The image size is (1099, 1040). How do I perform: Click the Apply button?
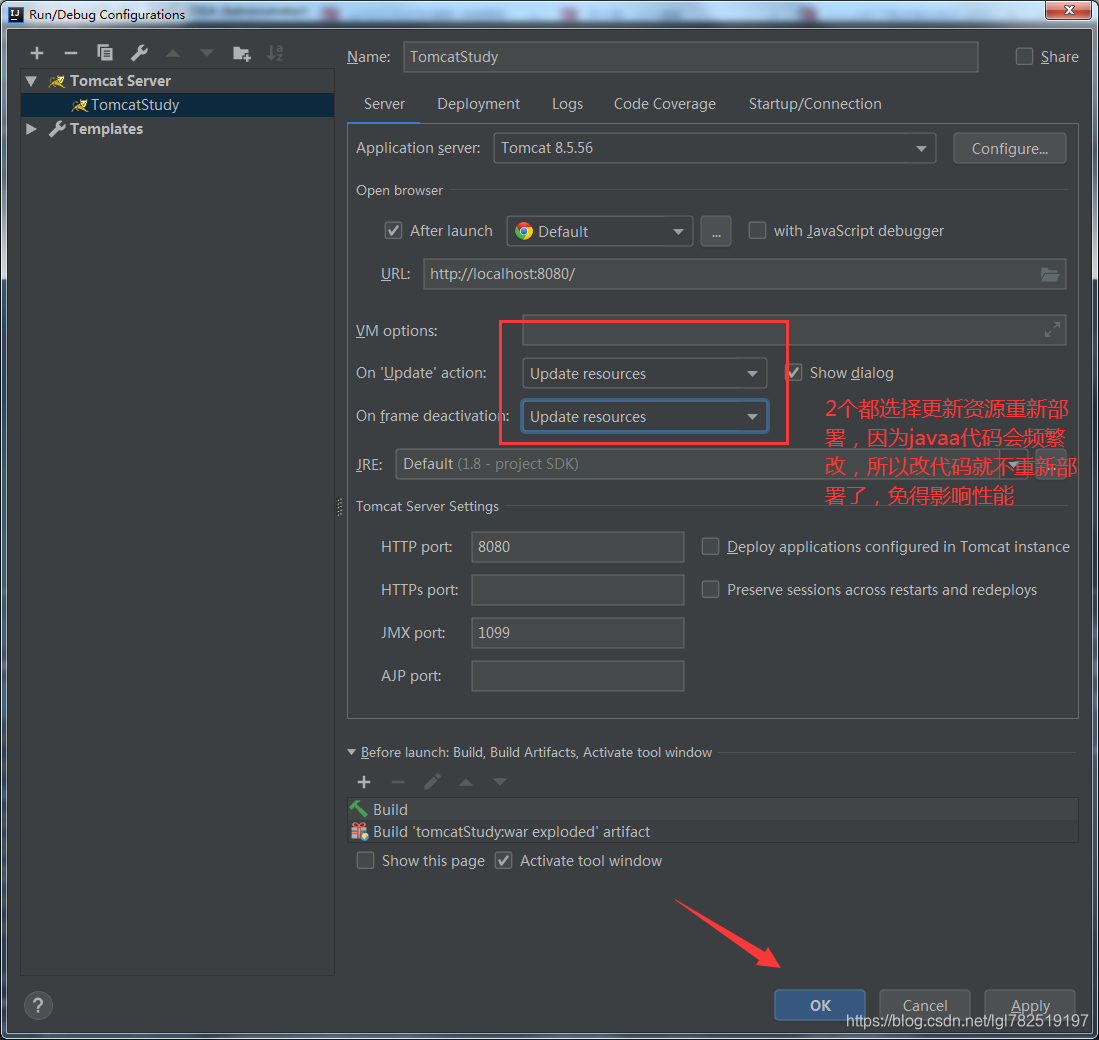1030,1006
